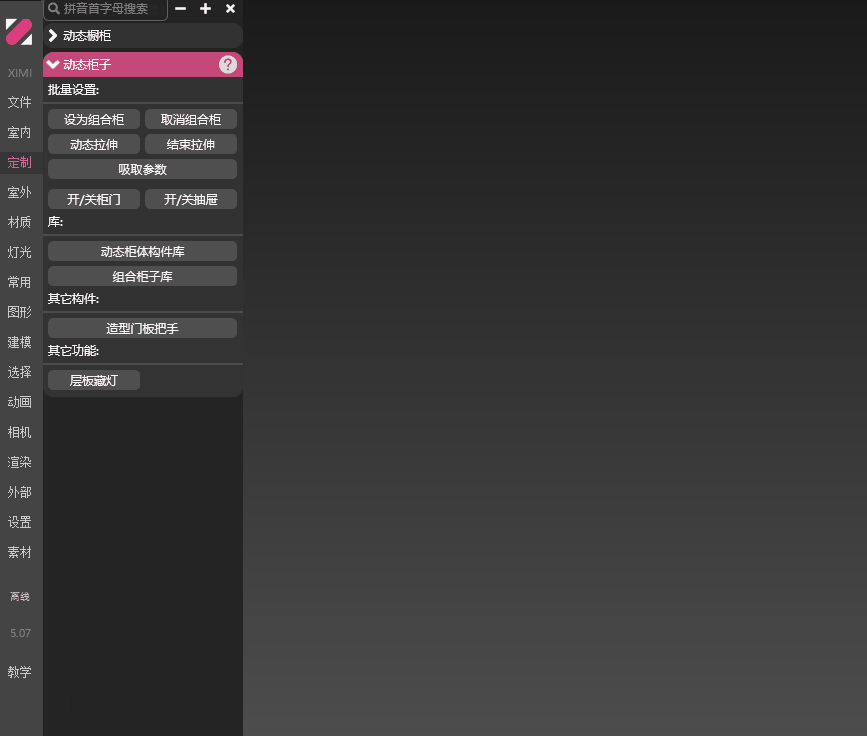The width and height of the screenshot is (867, 736).
Task: Click the help question mark icon
Action: tap(228, 65)
